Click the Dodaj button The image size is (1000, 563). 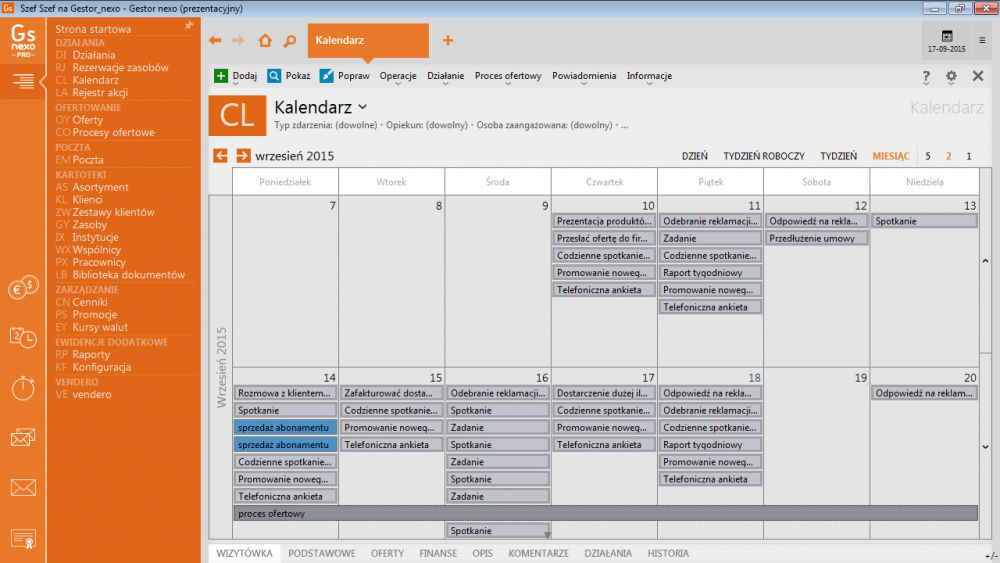click(x=236, y=76)
